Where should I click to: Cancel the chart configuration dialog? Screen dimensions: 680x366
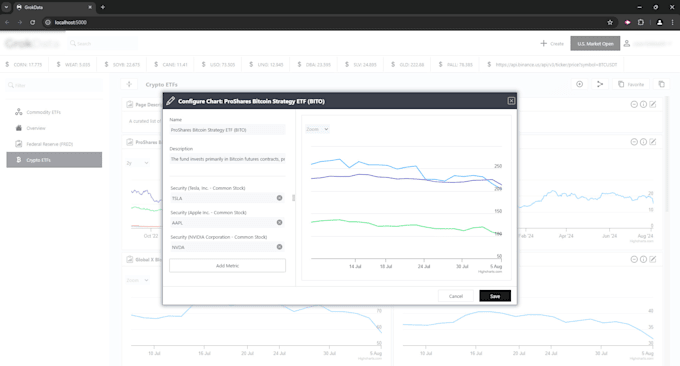click(455, 296)
